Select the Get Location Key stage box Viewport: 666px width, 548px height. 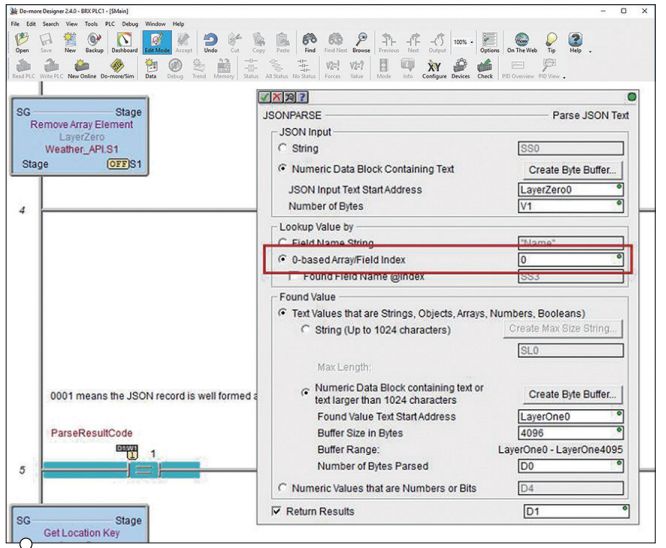(x=80, y=524)
